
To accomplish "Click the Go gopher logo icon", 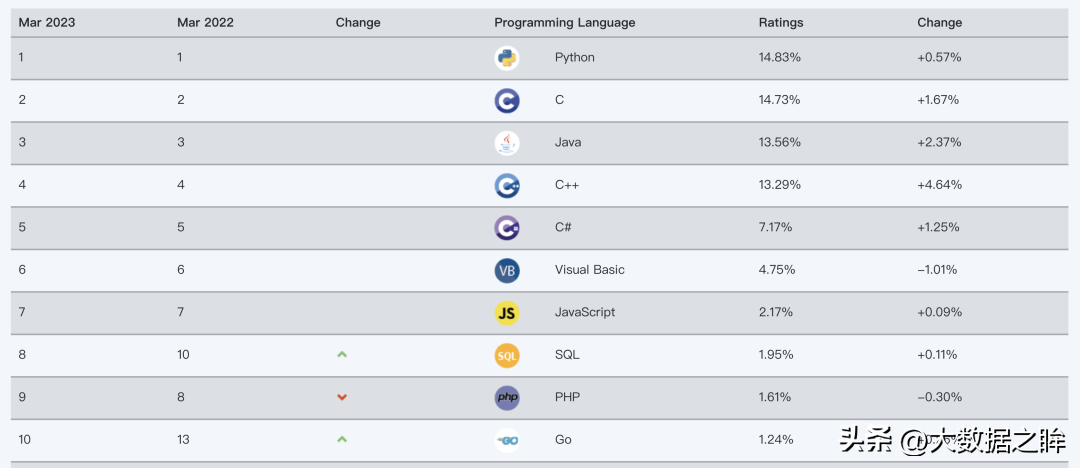I will (x=507, y=440).
